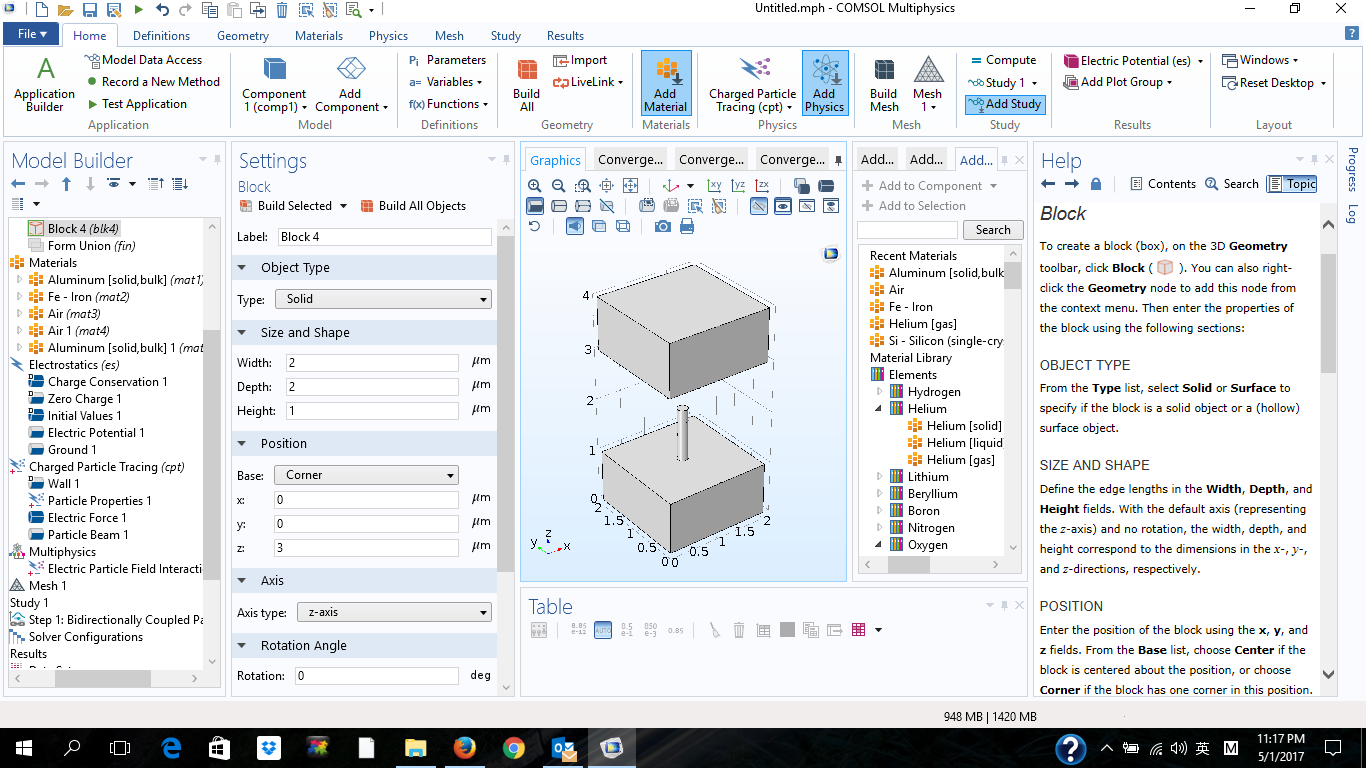Click the Label field containing Block 4
Screen dimensions: 1366x768
384,237
